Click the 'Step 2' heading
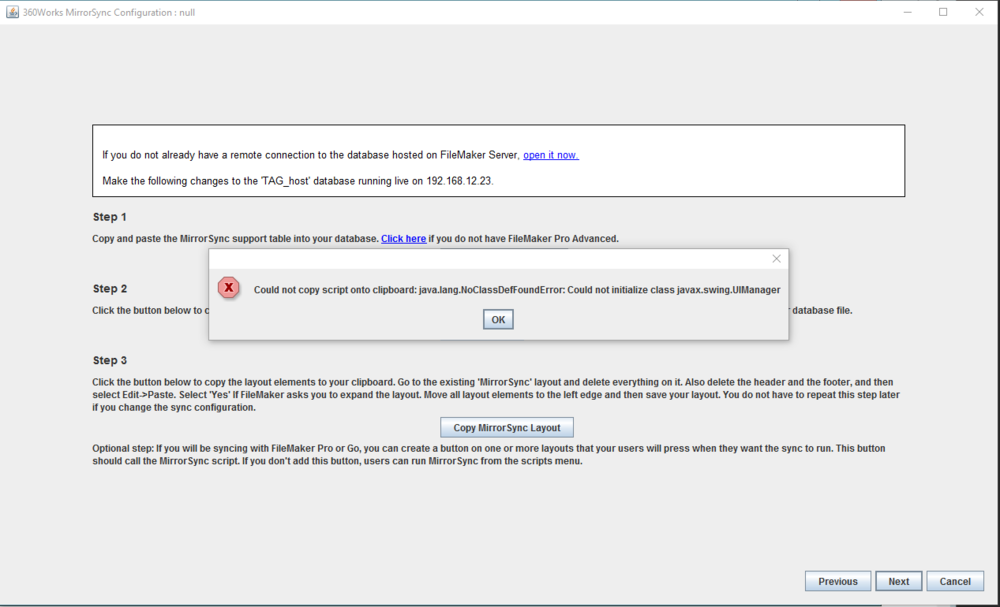This screenshot has width=1000, height=607. pos(110,289)
